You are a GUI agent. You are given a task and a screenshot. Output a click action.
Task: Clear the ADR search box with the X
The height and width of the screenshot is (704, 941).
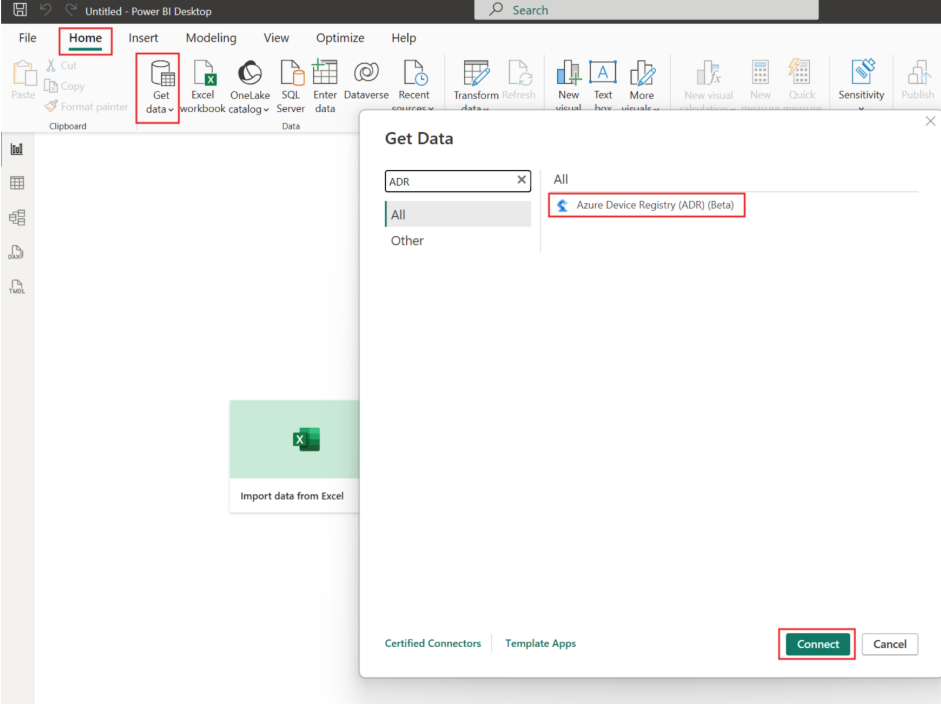coord(521,181)
